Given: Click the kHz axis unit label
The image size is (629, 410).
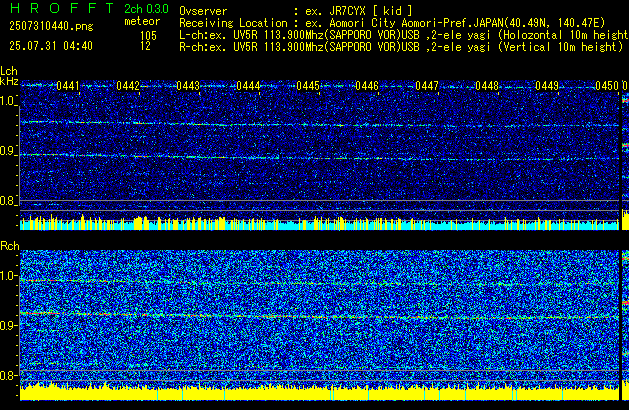Looking at the screenshot, I should point(9,81).
